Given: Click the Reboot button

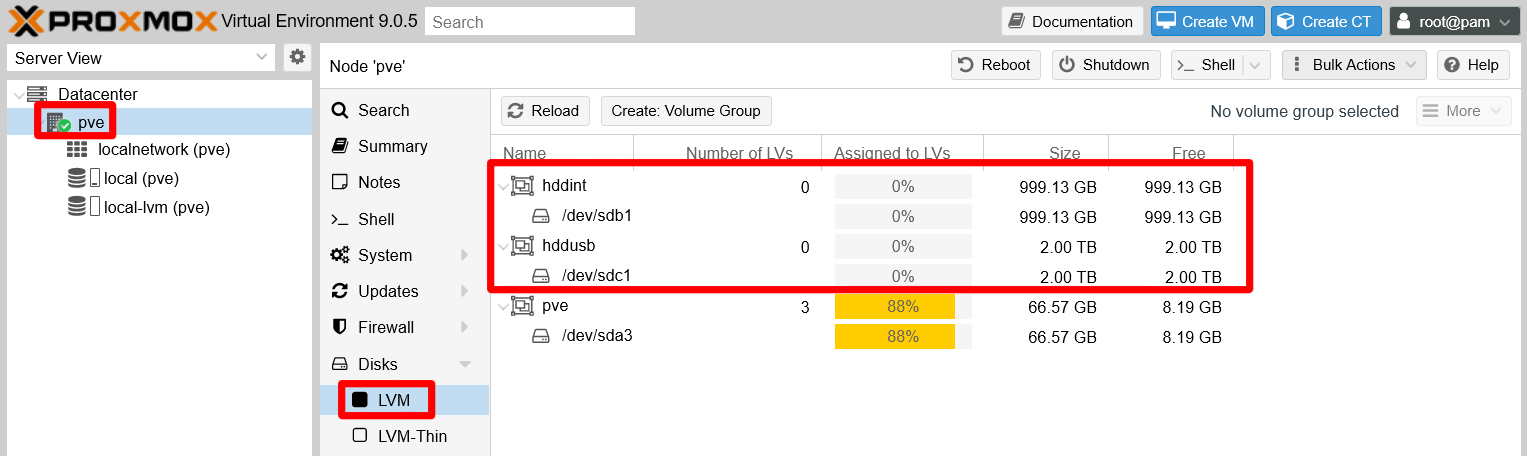Looking at the screenshot, I should (x=995, y=65).
